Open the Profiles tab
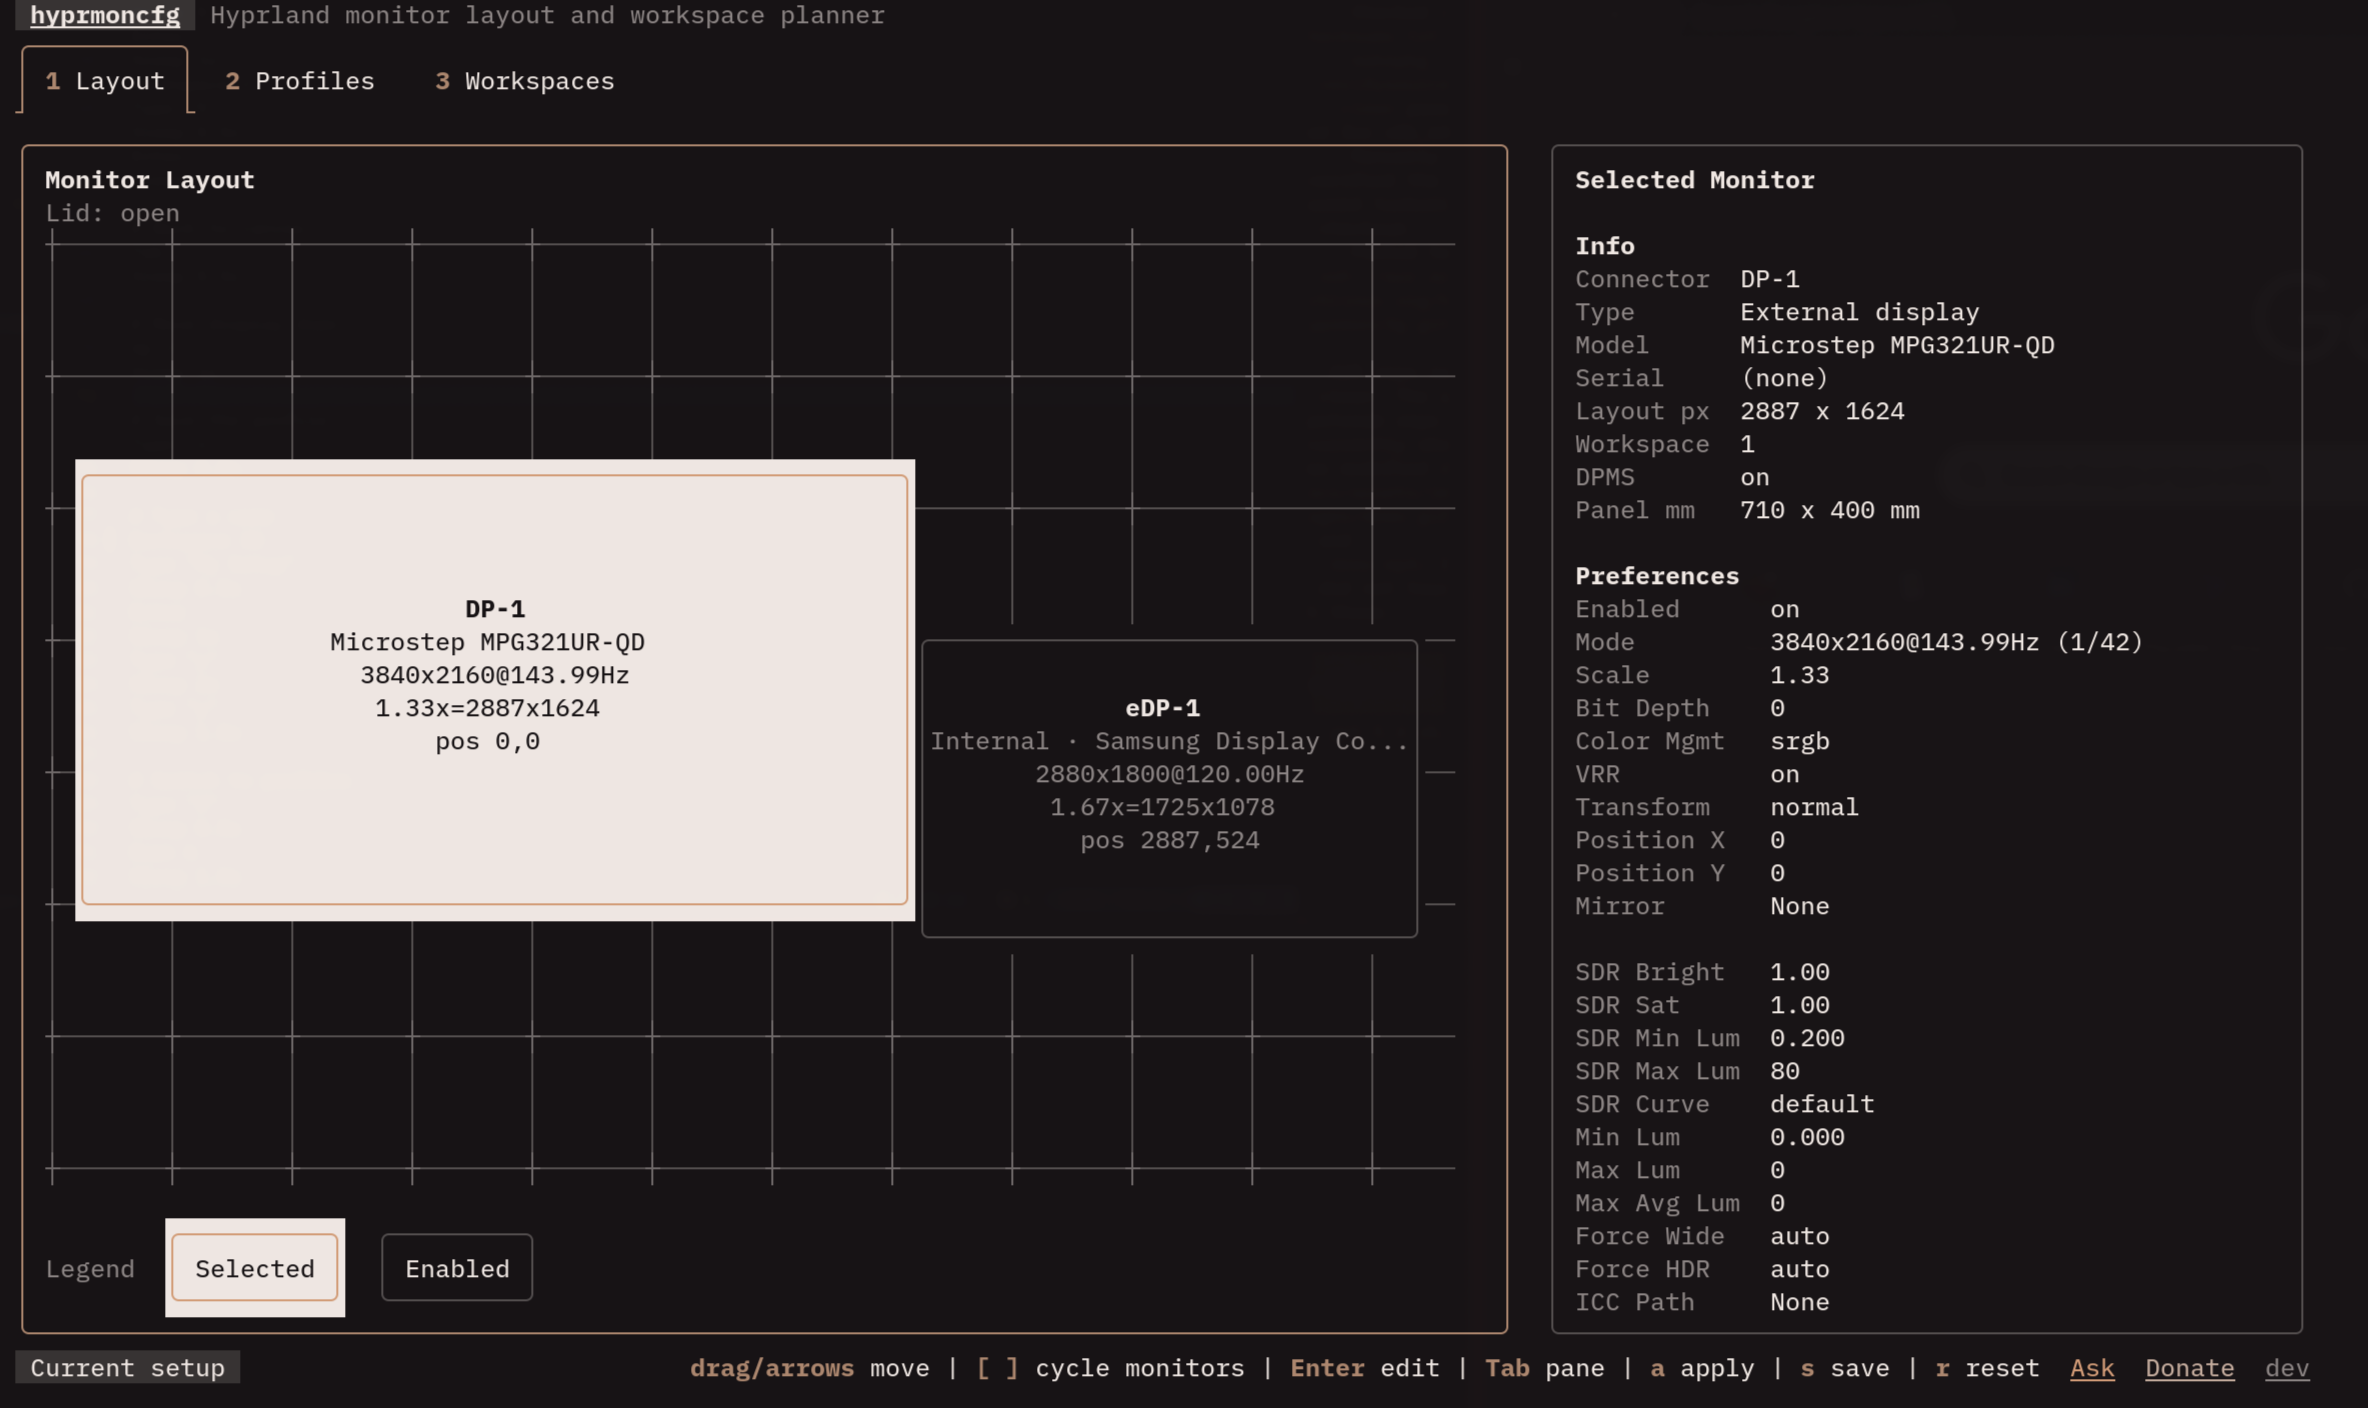 (300, 81)
